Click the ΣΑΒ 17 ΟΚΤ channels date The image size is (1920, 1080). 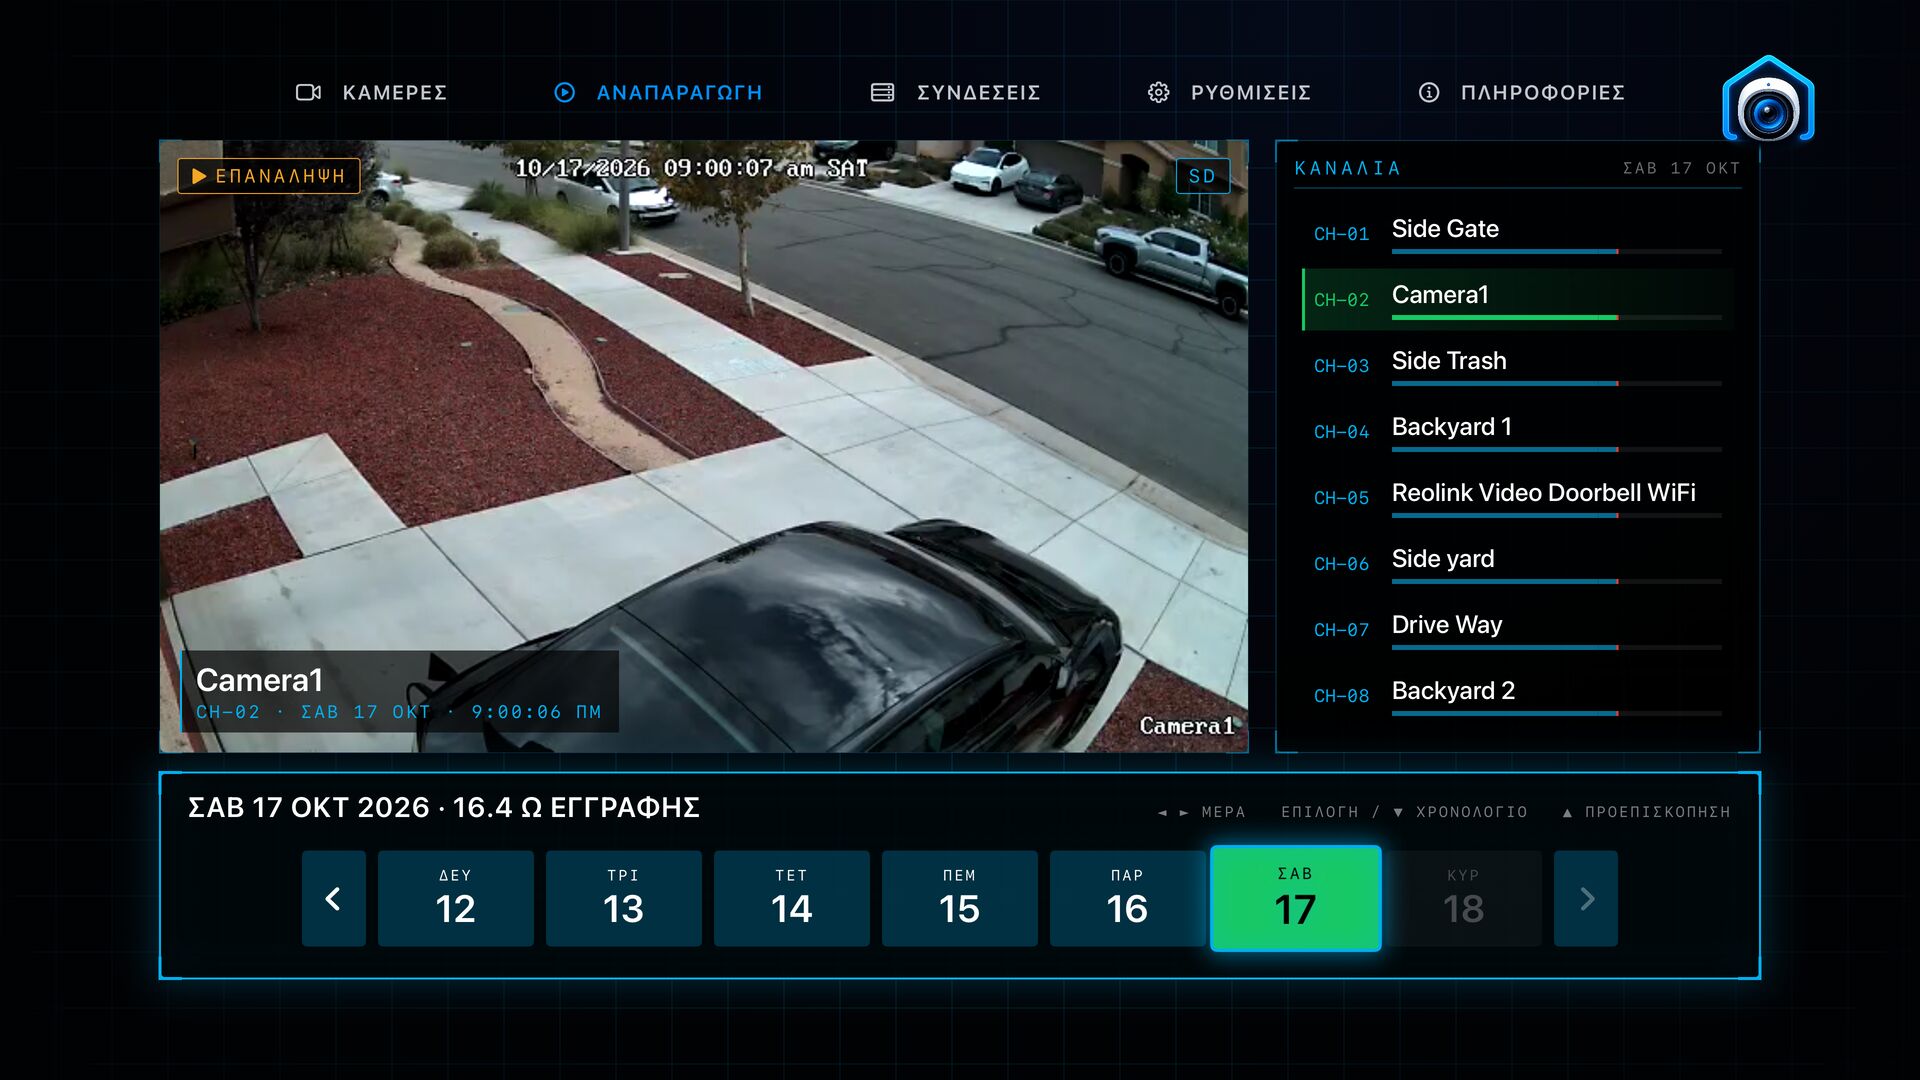pyautogui.click(x=1681, y=168)
